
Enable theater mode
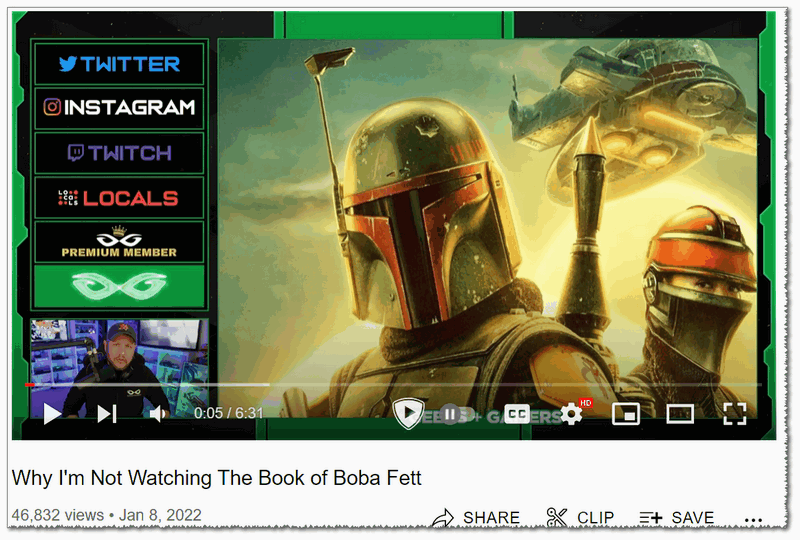click(x=680, y=414)
